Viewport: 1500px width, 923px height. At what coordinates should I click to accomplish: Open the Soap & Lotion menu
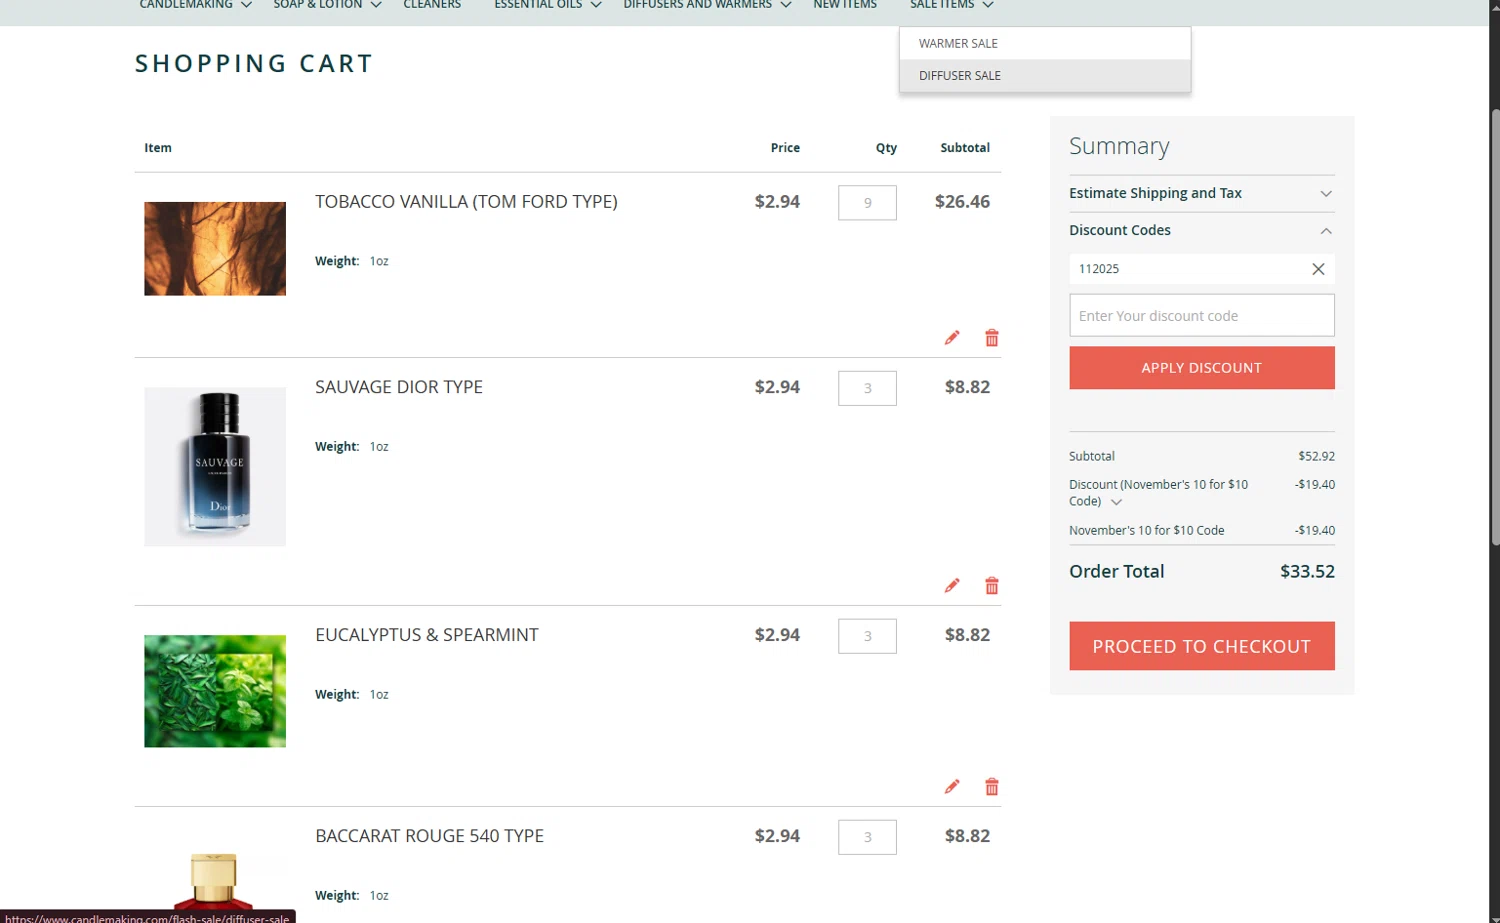pyautogui.click(x=328, y=5)
